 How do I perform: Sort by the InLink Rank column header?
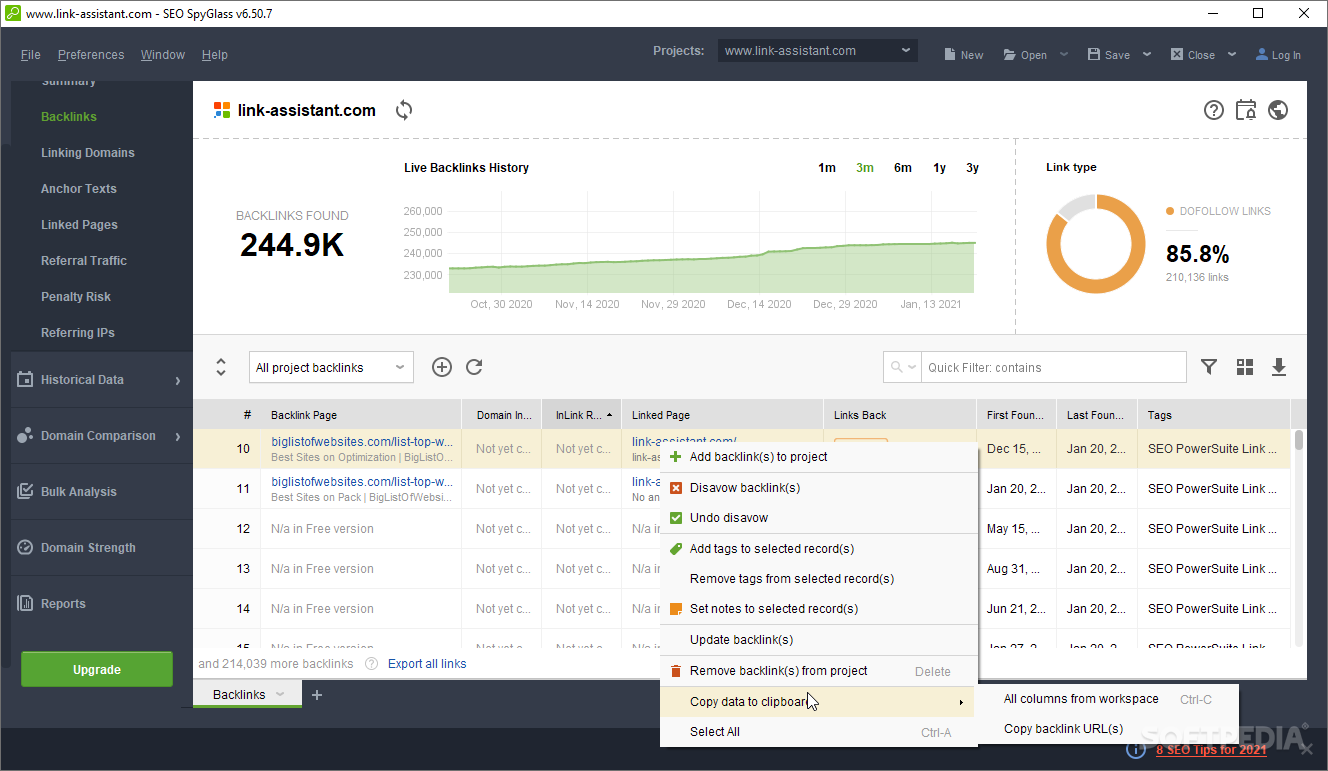582,415
